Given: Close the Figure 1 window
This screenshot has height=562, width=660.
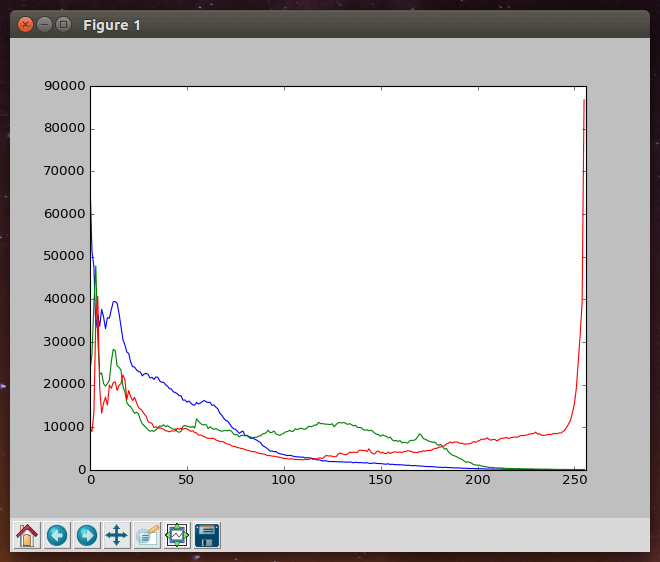Looking at the screenshot, I should coord(25,24).
